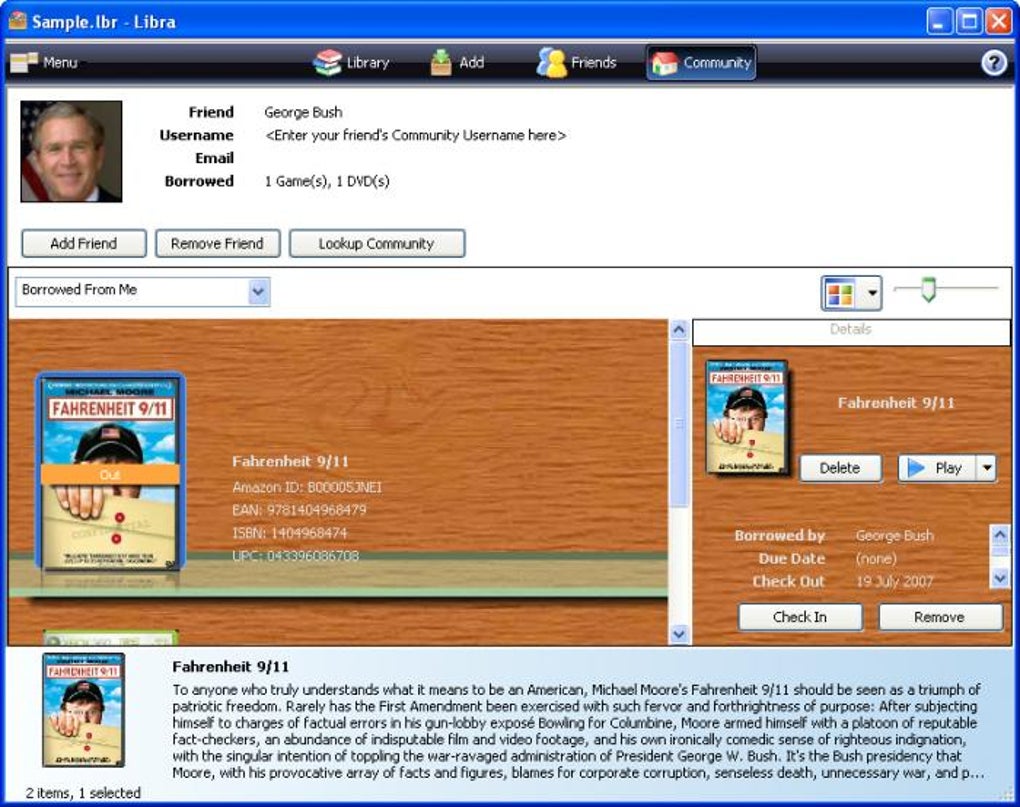This screenshot has height=807, width=1020.
Task: Click the Remove Friend button
Action: click(x=217, y=243)
